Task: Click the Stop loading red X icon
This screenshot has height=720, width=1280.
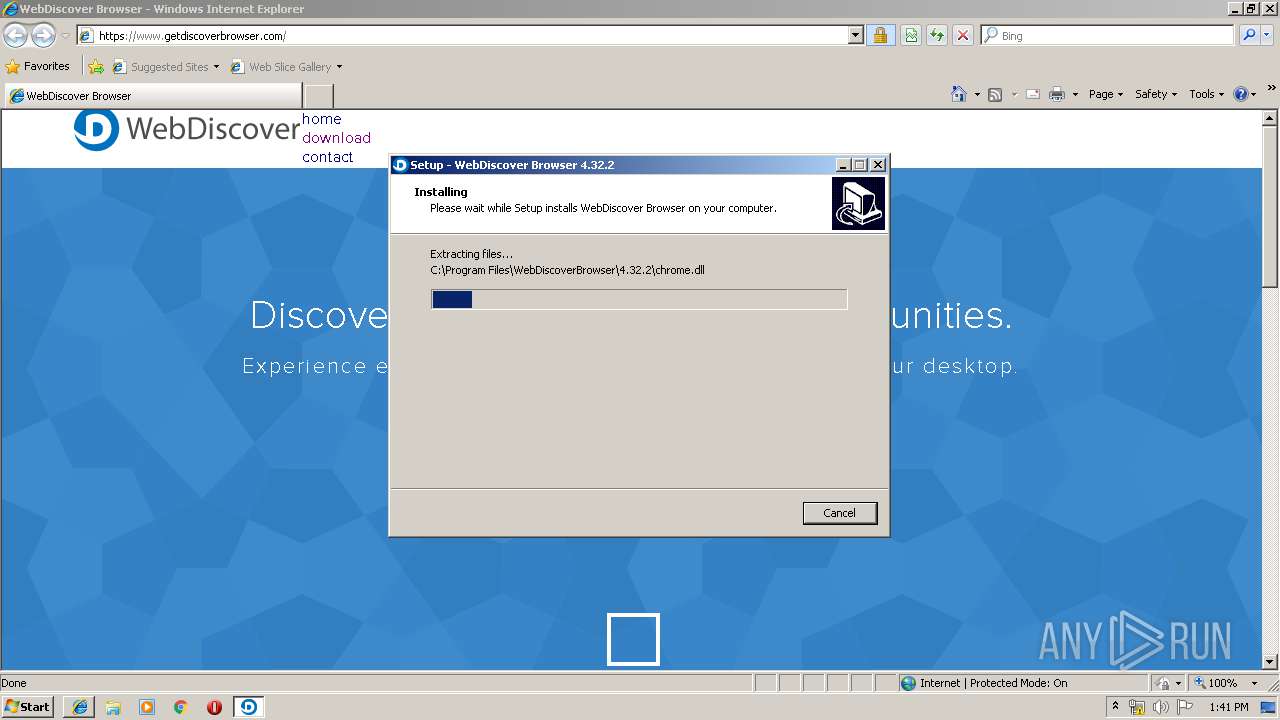Action: point(963,36)
